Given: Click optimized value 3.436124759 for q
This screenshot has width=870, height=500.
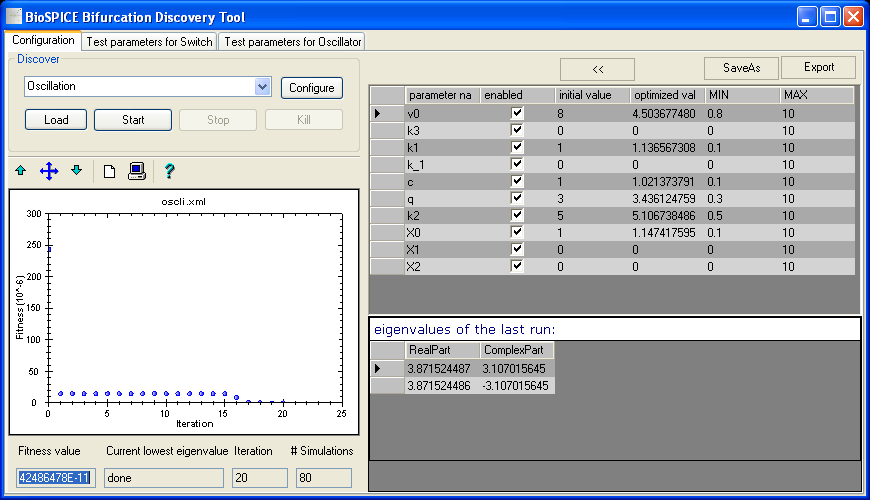Looking at the screenshot, I should [x=667, y=199].
